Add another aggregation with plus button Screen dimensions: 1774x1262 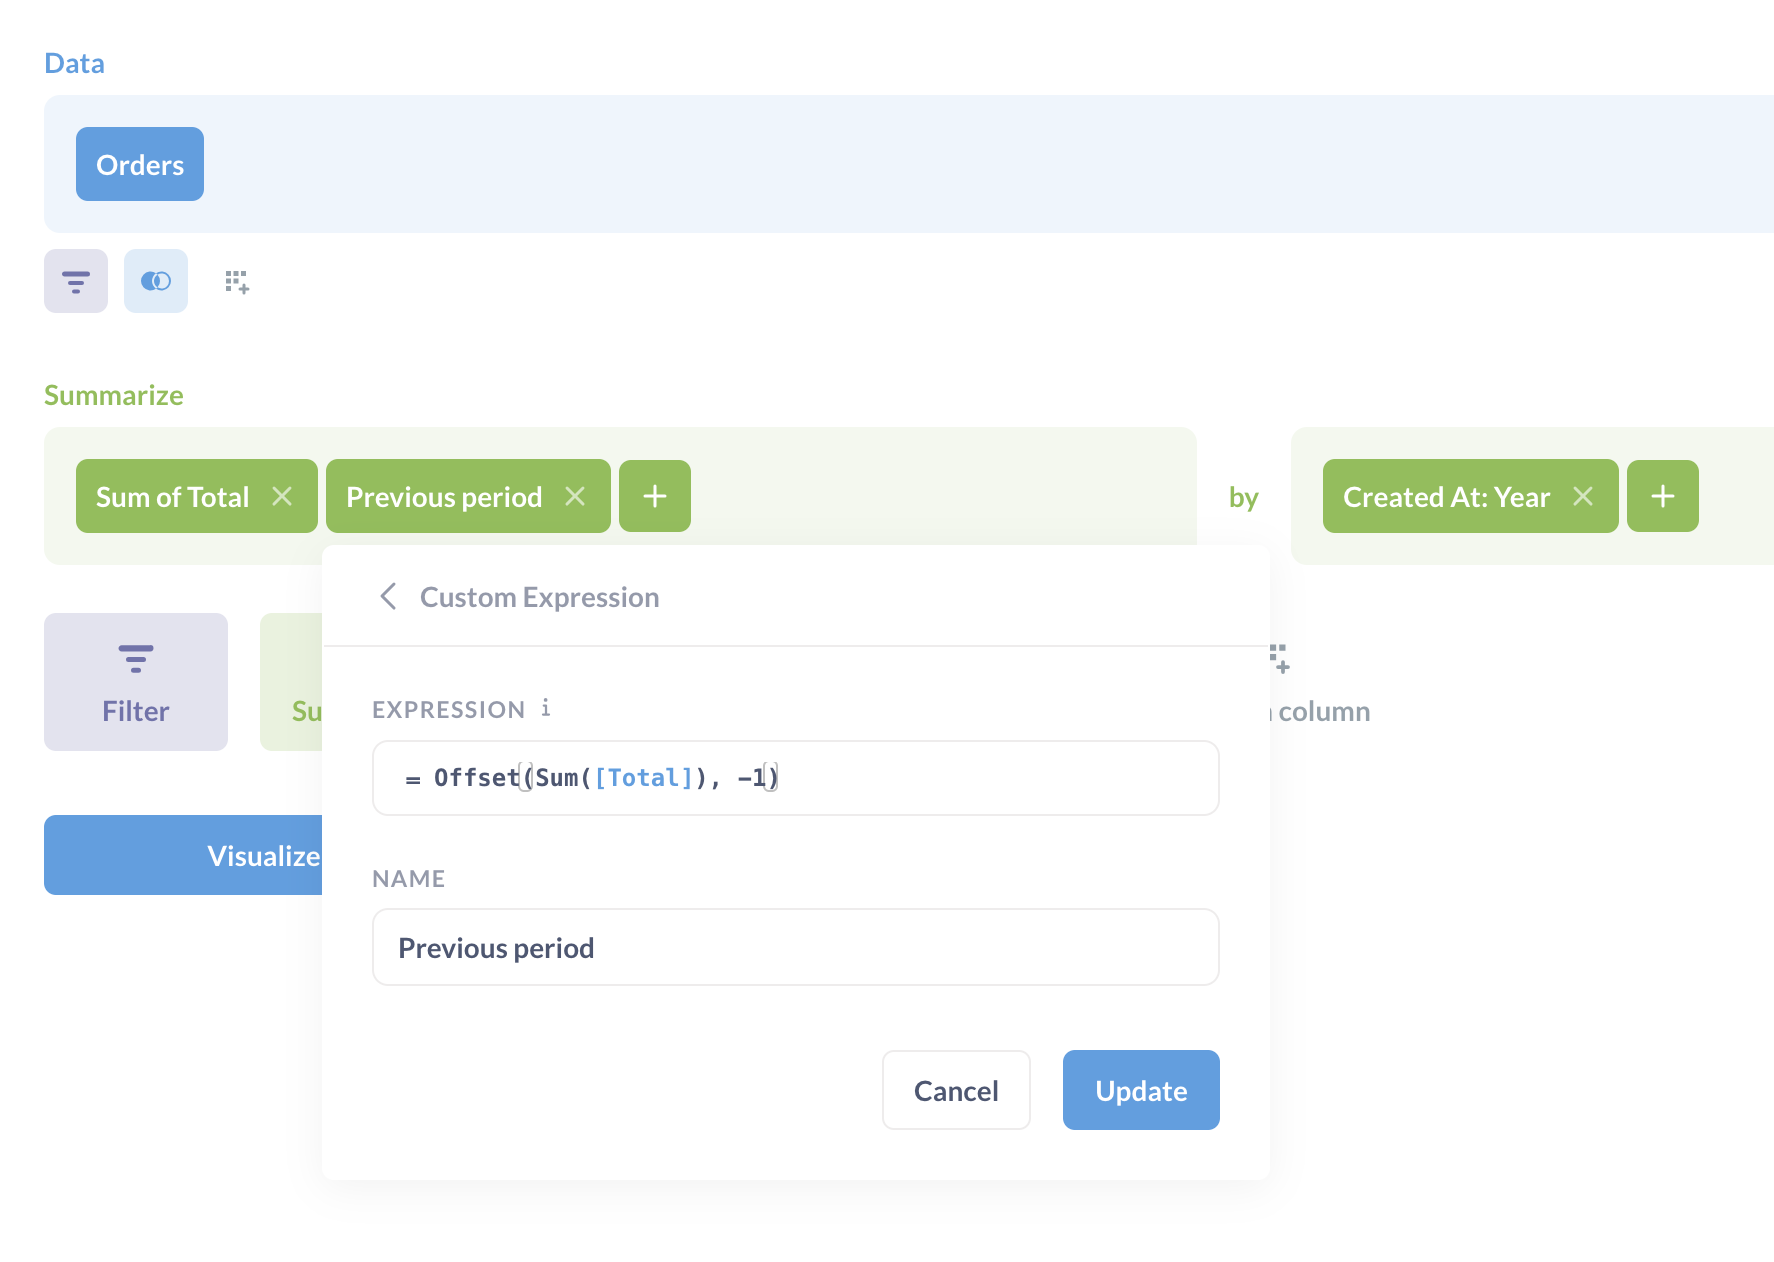tap(655, 496)
